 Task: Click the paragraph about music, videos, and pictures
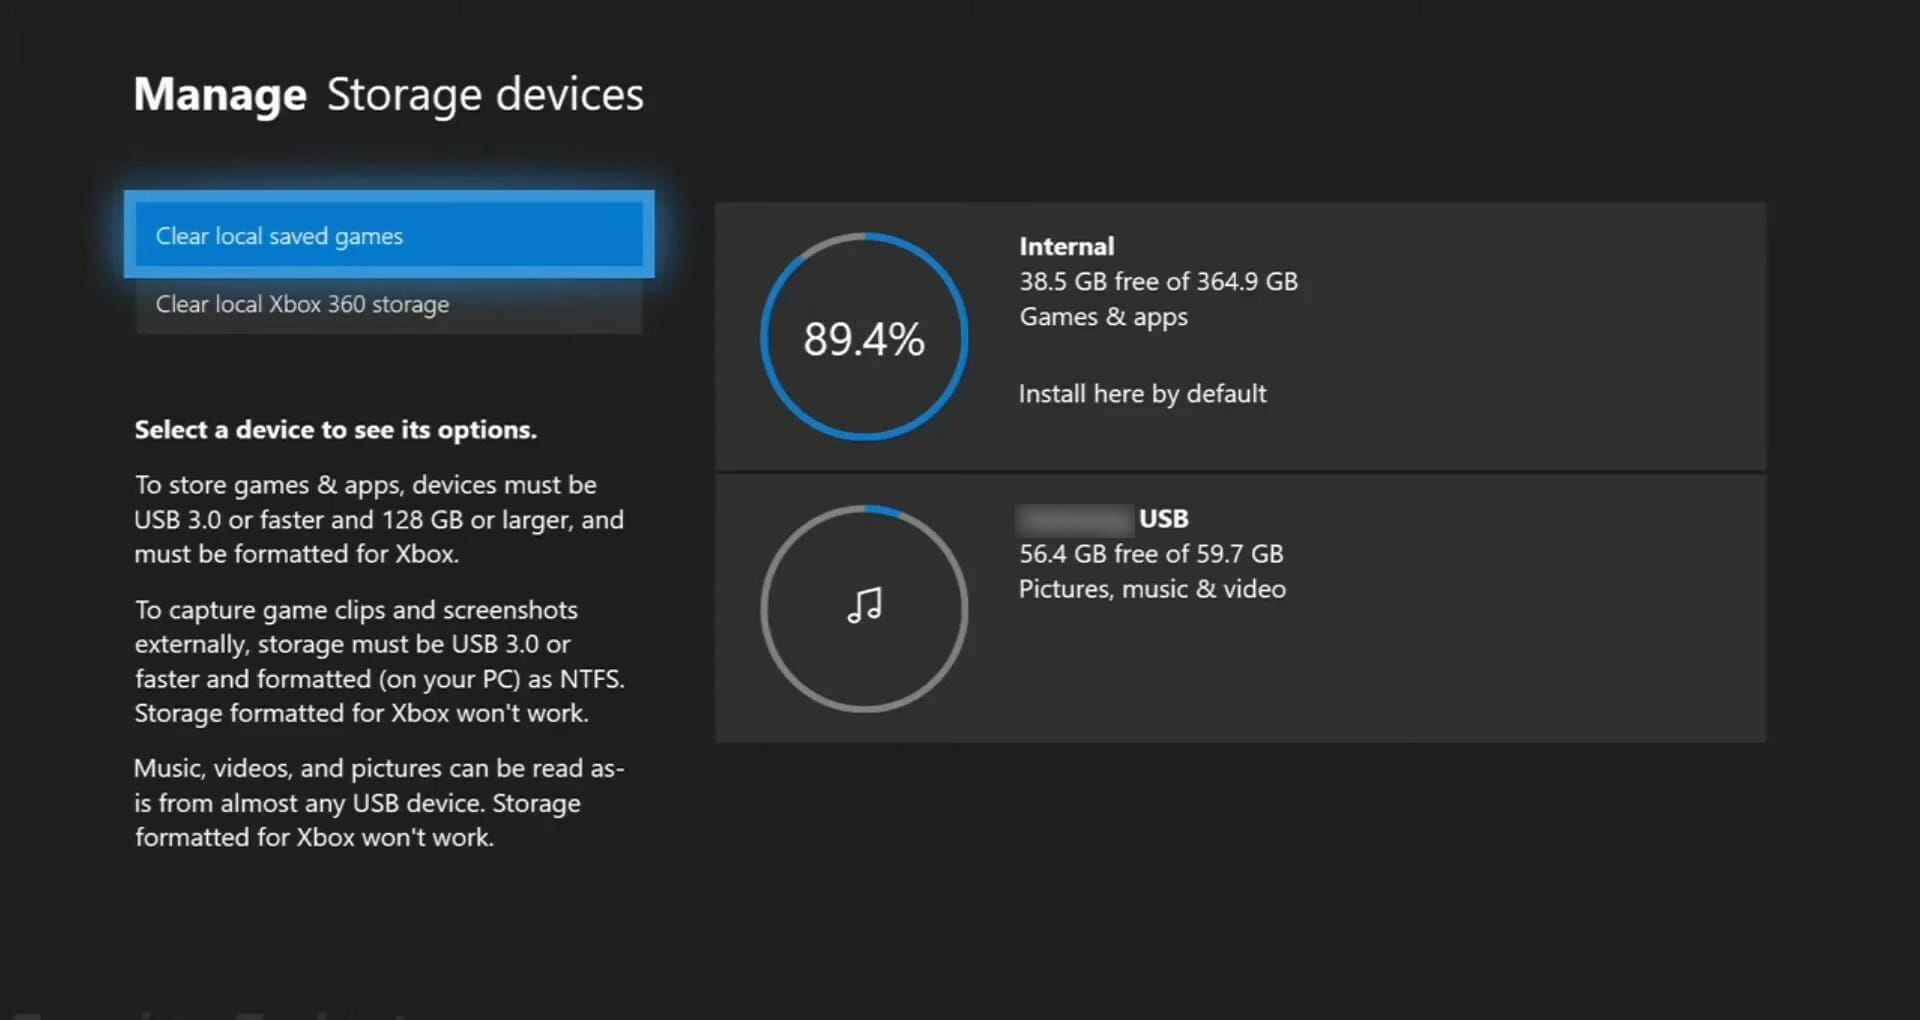pos(379,803)
